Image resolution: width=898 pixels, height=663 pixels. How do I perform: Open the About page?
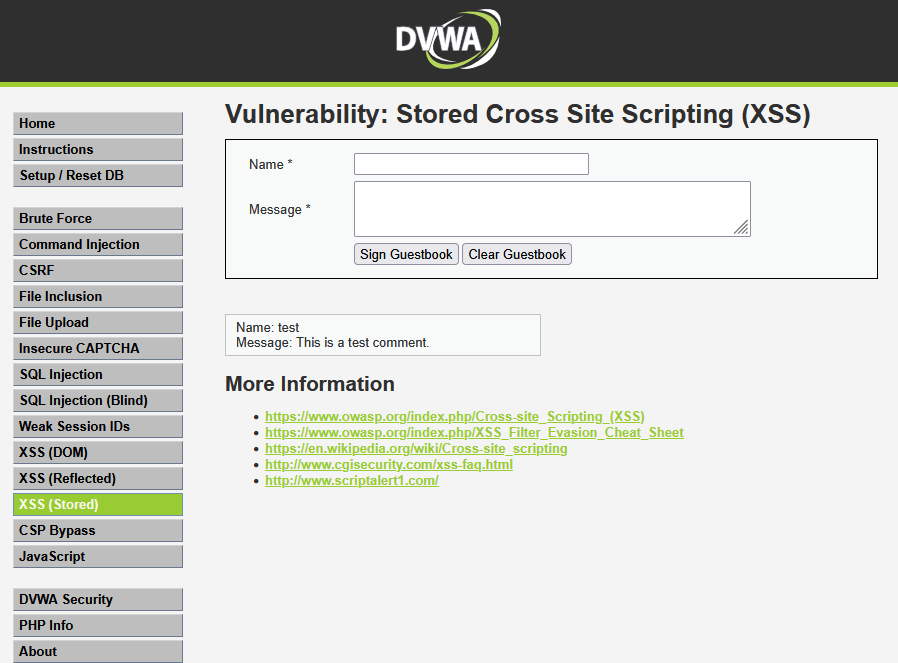click(x=98, y=652)
